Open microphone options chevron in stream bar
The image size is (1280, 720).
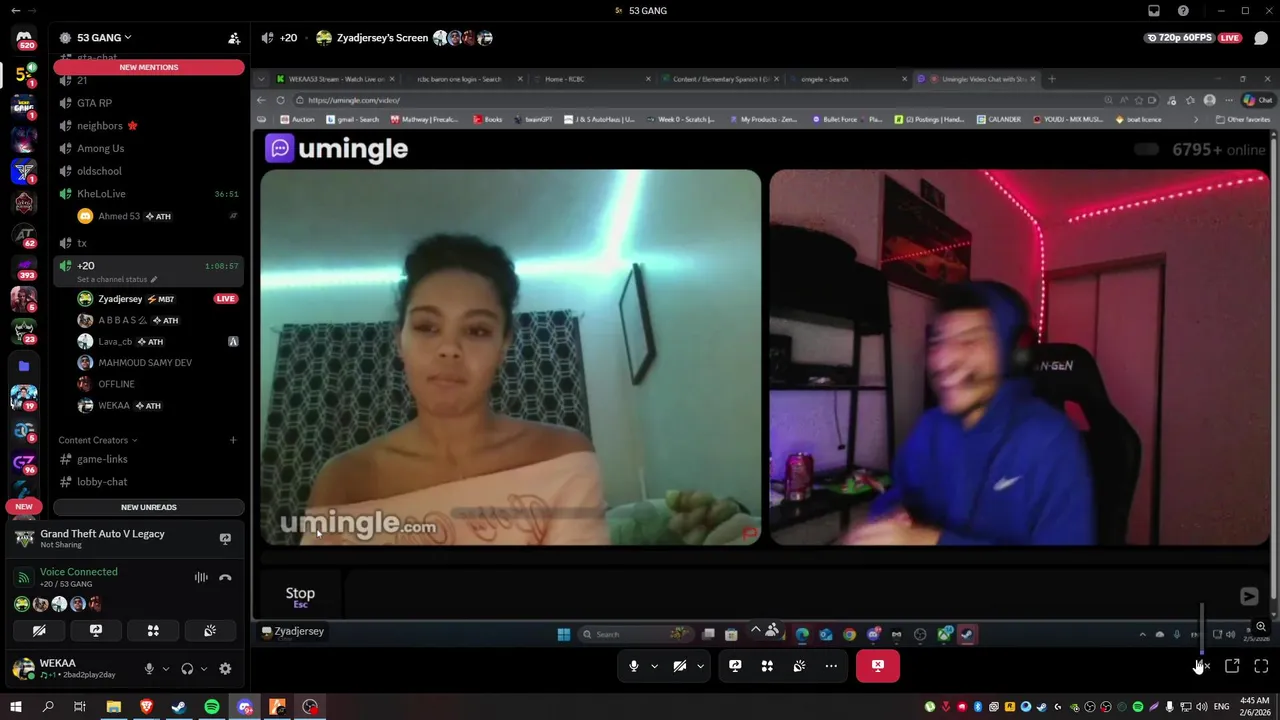pos(655,666)
